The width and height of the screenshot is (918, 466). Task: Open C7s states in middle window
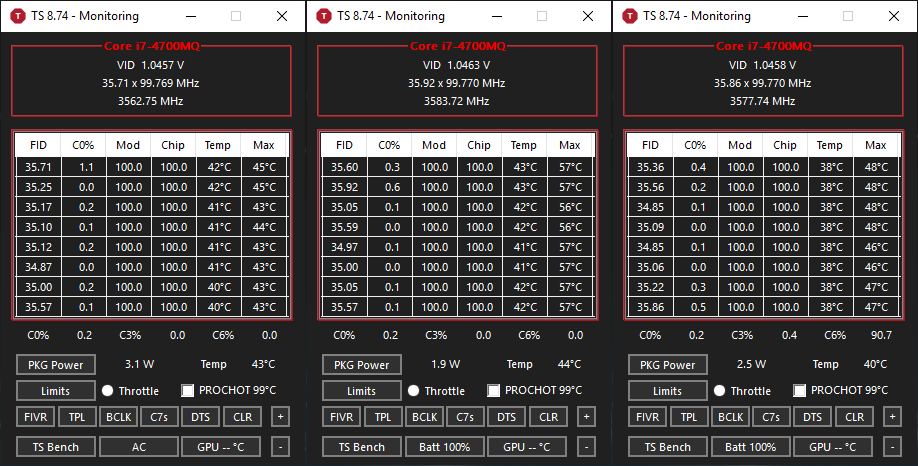465,417
